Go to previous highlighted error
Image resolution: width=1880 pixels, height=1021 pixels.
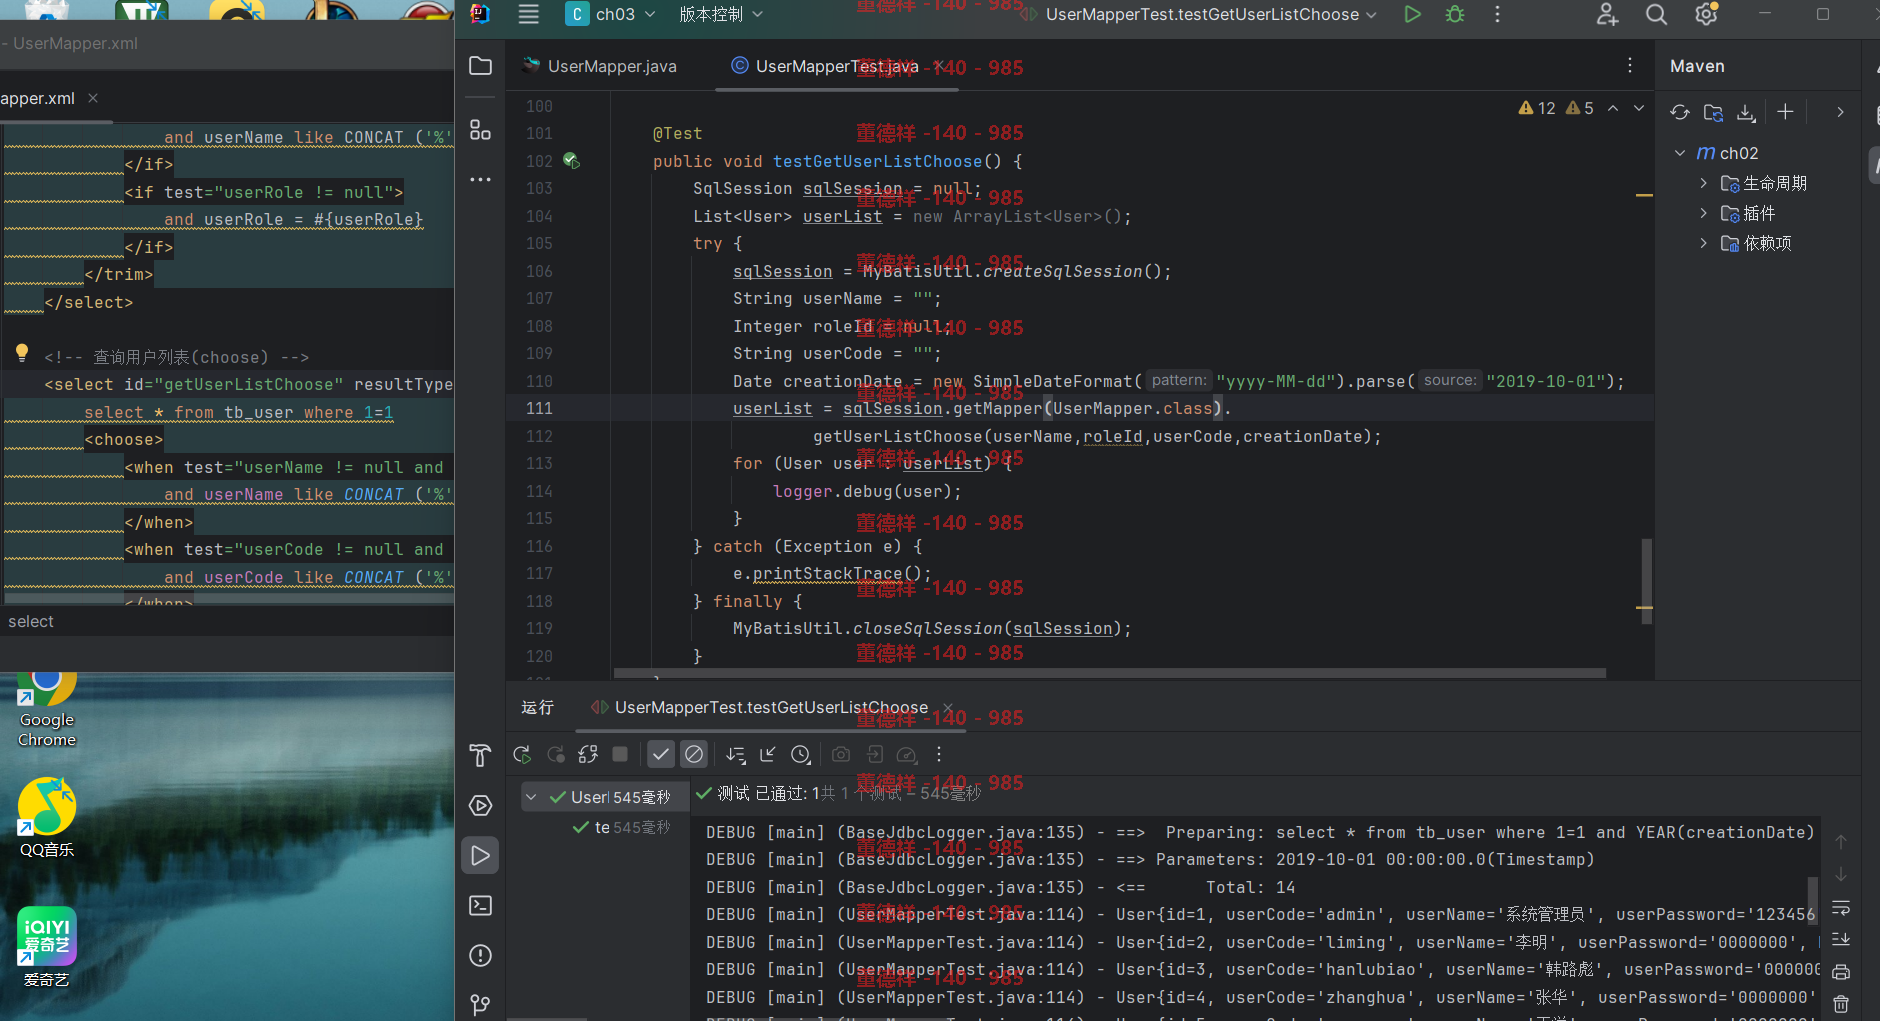coord(1613,108)
